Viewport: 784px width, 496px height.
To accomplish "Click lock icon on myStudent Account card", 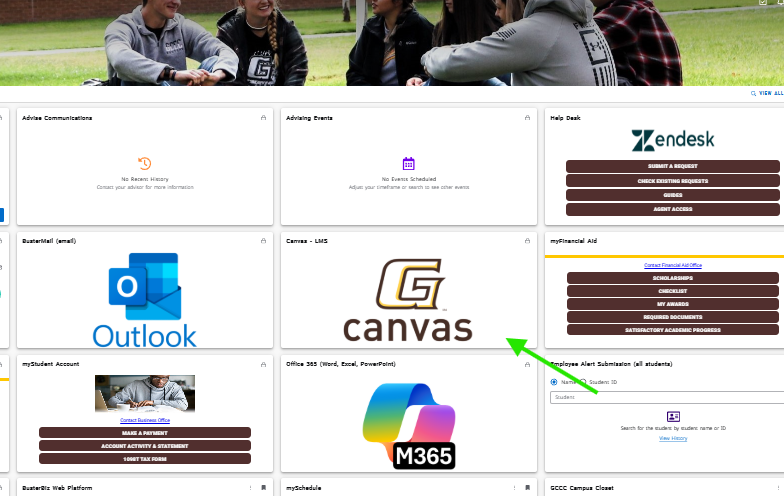I will click(264, 364).
